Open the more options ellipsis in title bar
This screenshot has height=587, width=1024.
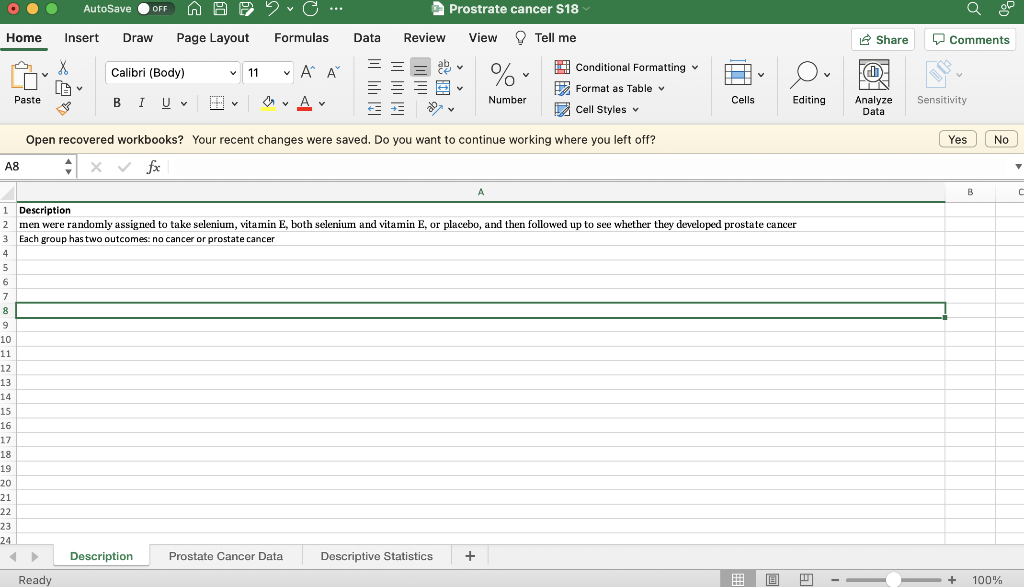tap(336, 8)
